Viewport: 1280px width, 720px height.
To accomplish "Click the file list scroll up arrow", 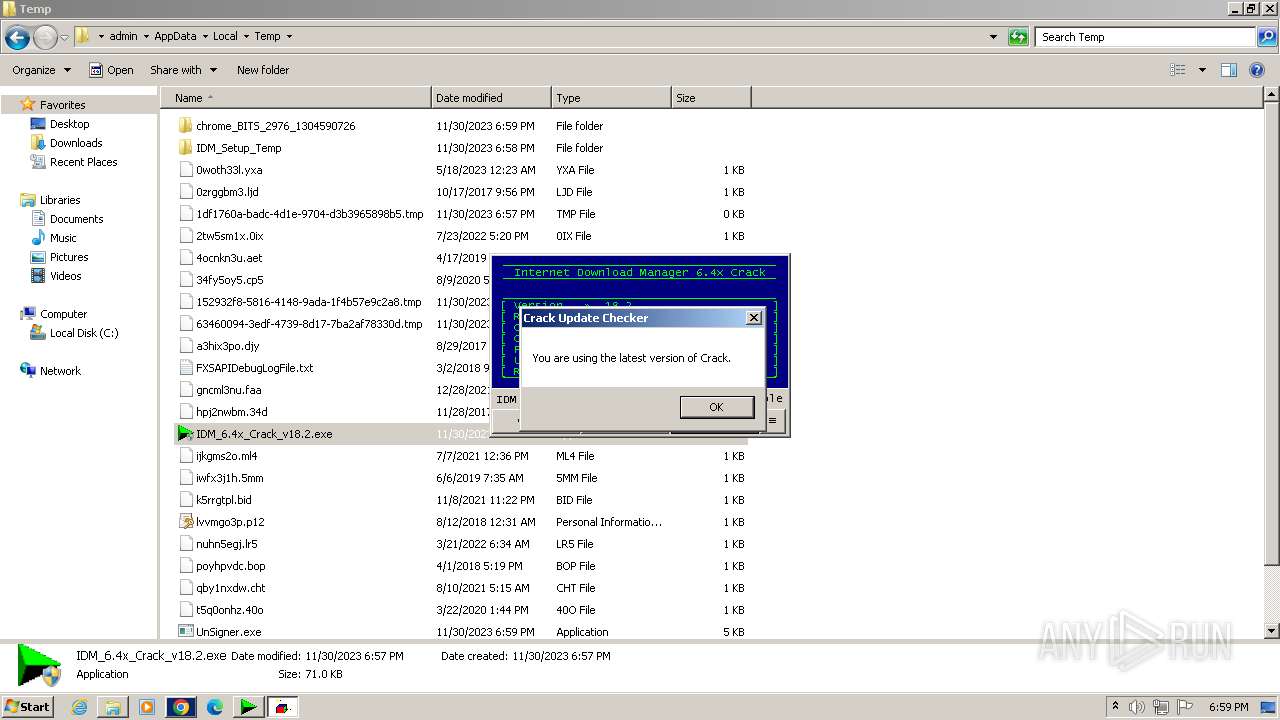I will tap(1271, 95).
